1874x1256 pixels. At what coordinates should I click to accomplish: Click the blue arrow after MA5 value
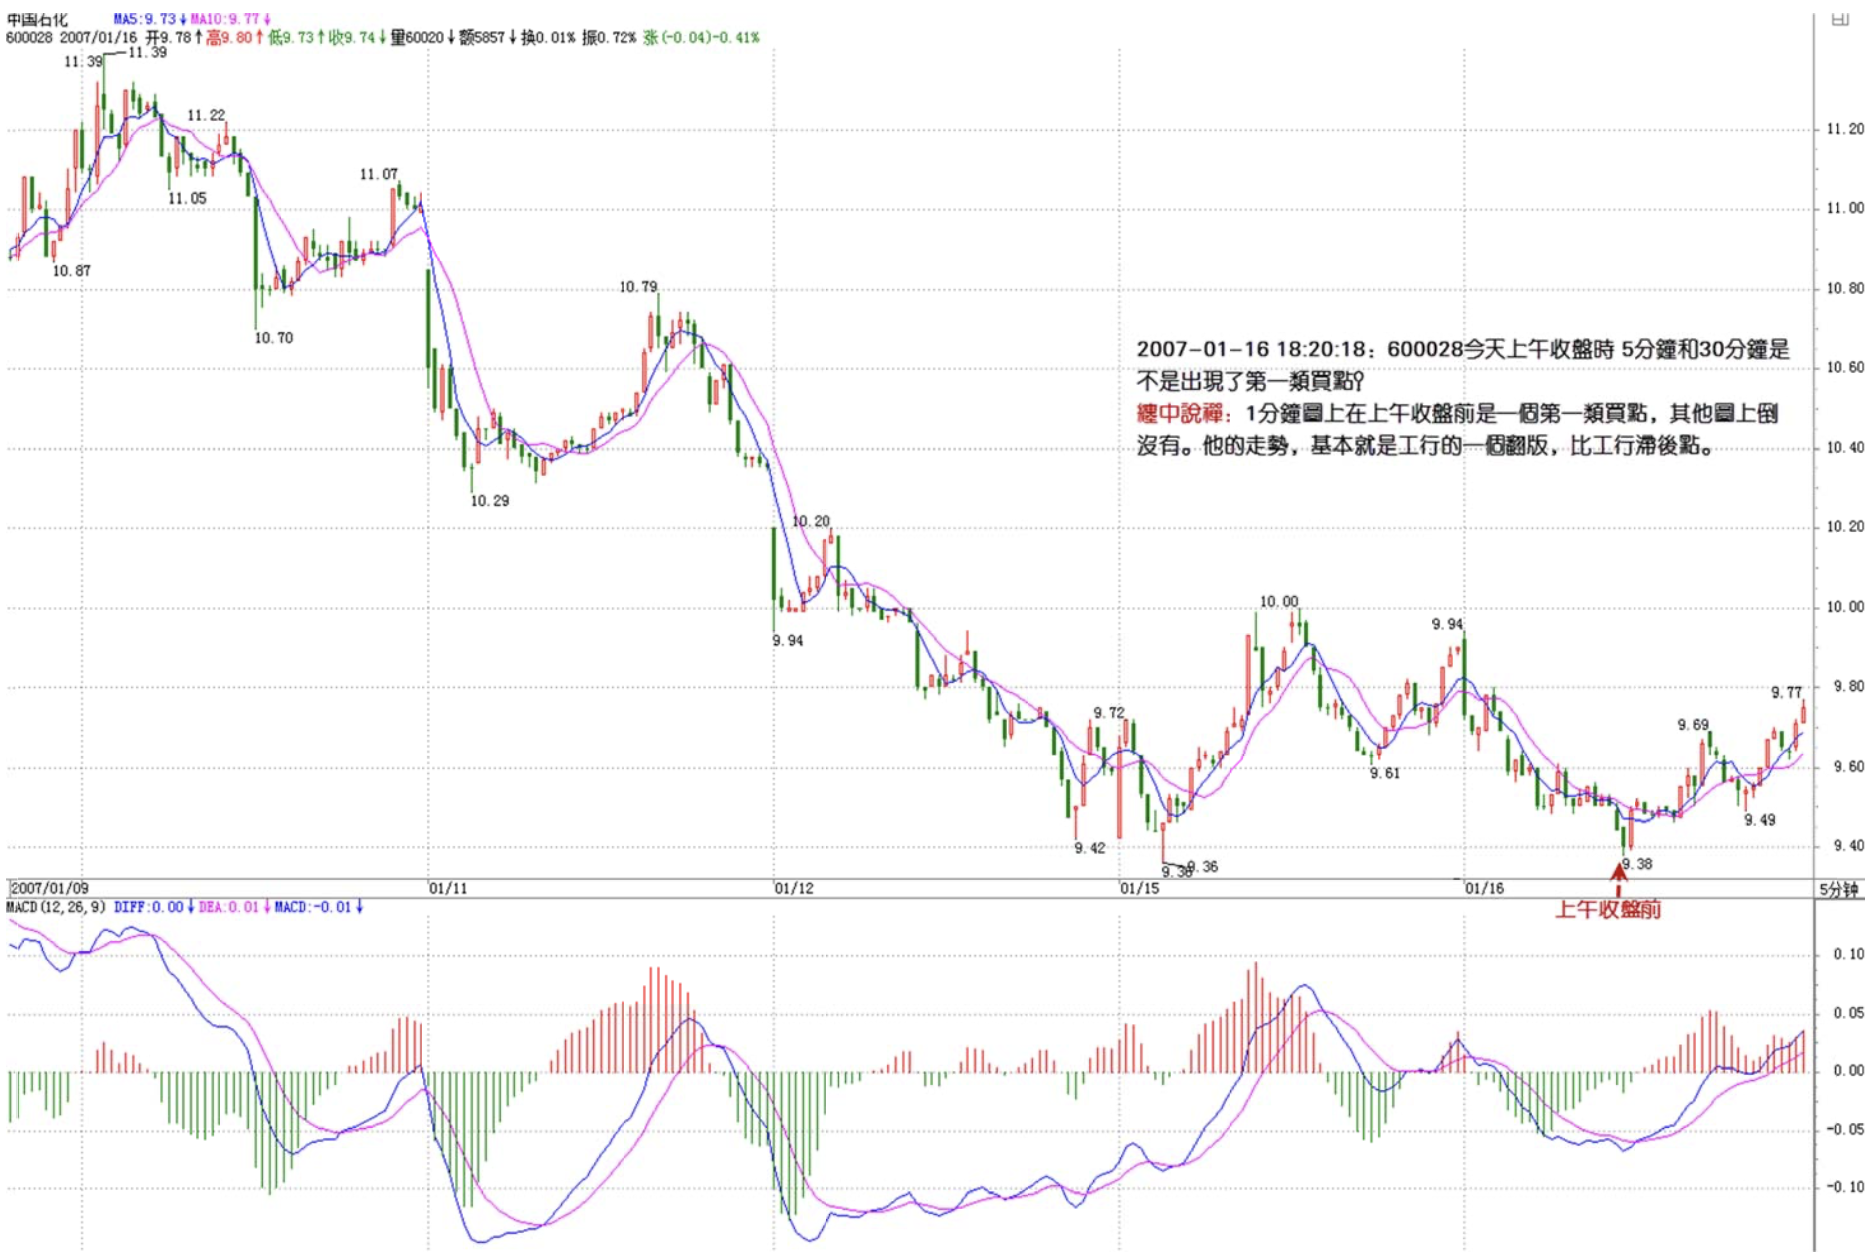183,19
